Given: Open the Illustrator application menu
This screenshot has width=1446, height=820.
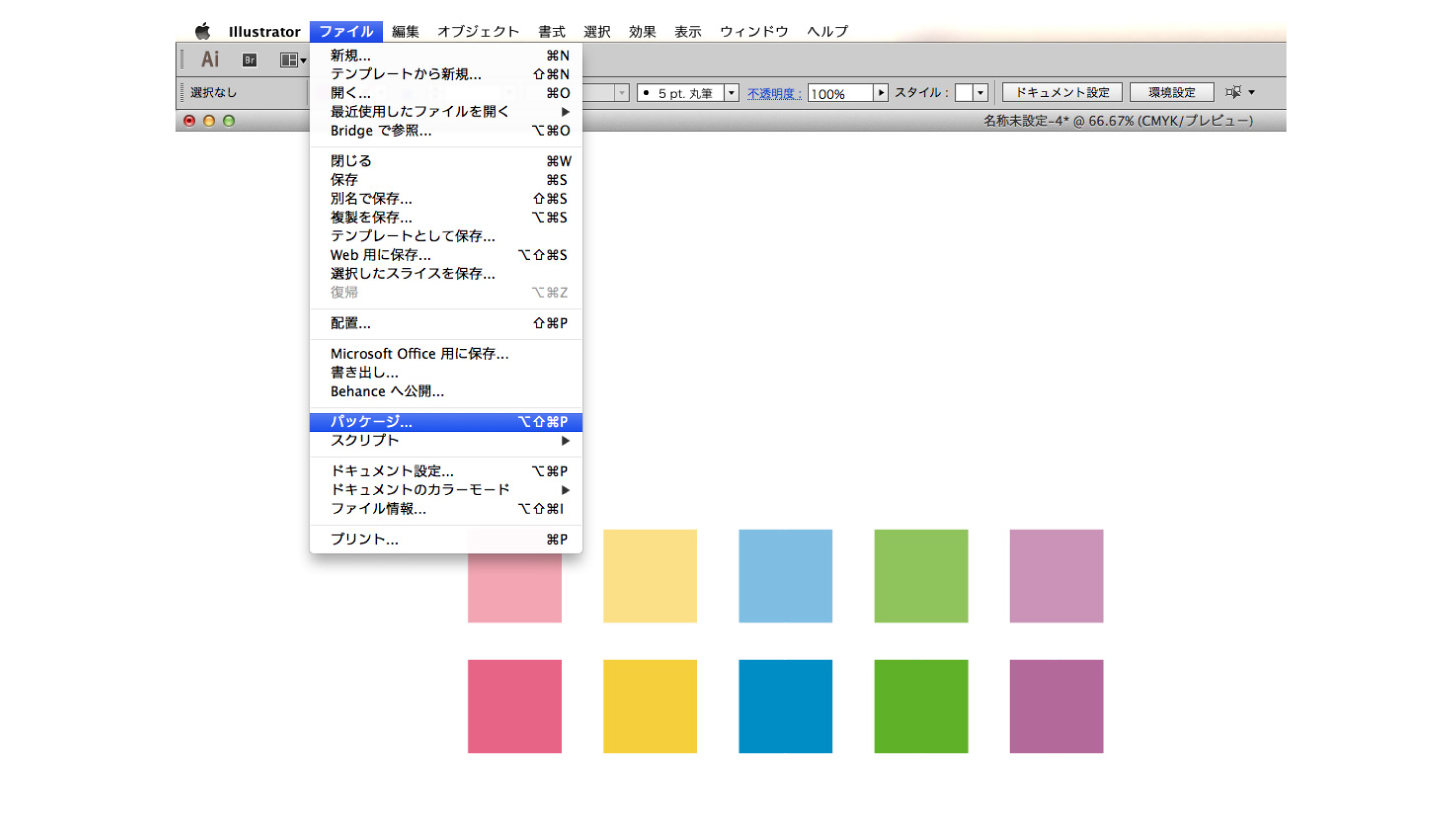Looking at the screenshot, I should pos(264,31).
